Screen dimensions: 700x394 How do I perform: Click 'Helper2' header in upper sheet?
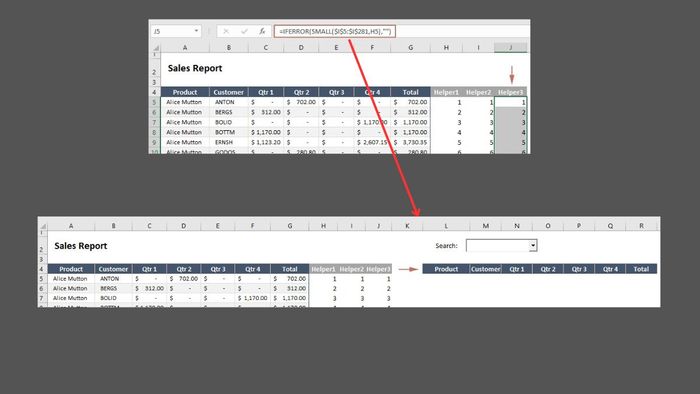(479, 92)
